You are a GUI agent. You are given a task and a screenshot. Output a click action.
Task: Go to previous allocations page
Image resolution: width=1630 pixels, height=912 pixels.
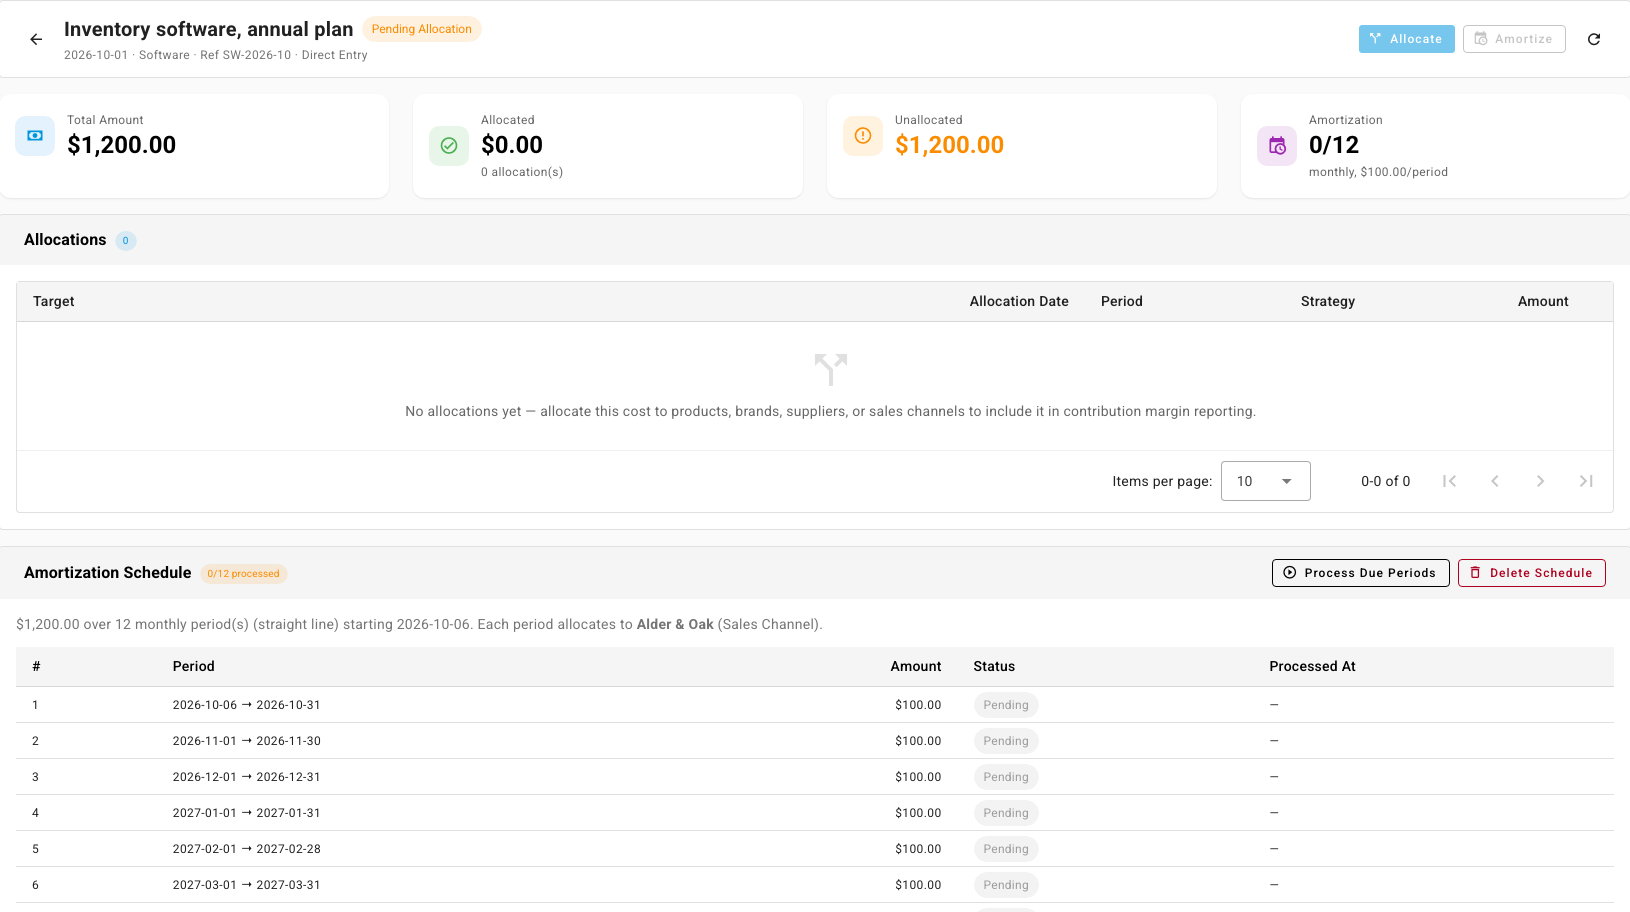(1495, 481)
